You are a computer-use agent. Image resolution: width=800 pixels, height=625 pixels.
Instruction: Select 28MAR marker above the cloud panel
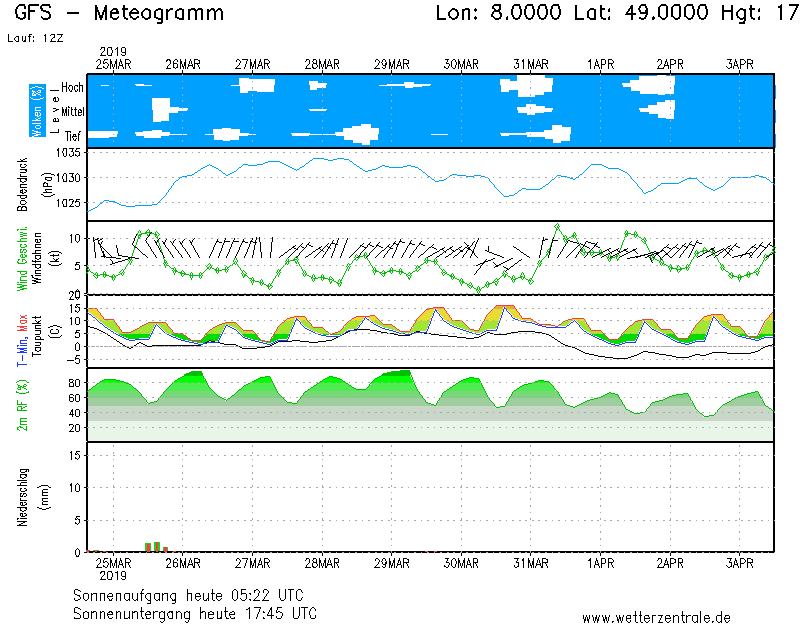(322, 64)
